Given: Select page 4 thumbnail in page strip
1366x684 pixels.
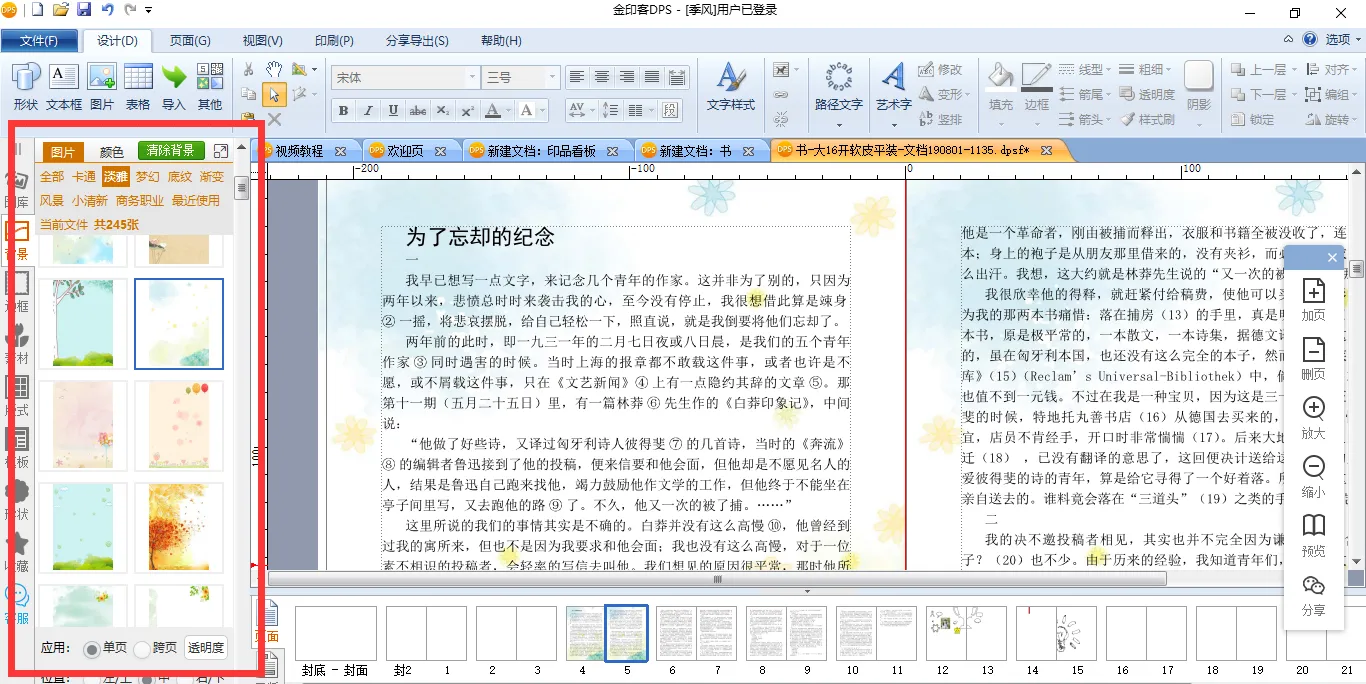Looking at the screenshot, I should coord(585,633).
